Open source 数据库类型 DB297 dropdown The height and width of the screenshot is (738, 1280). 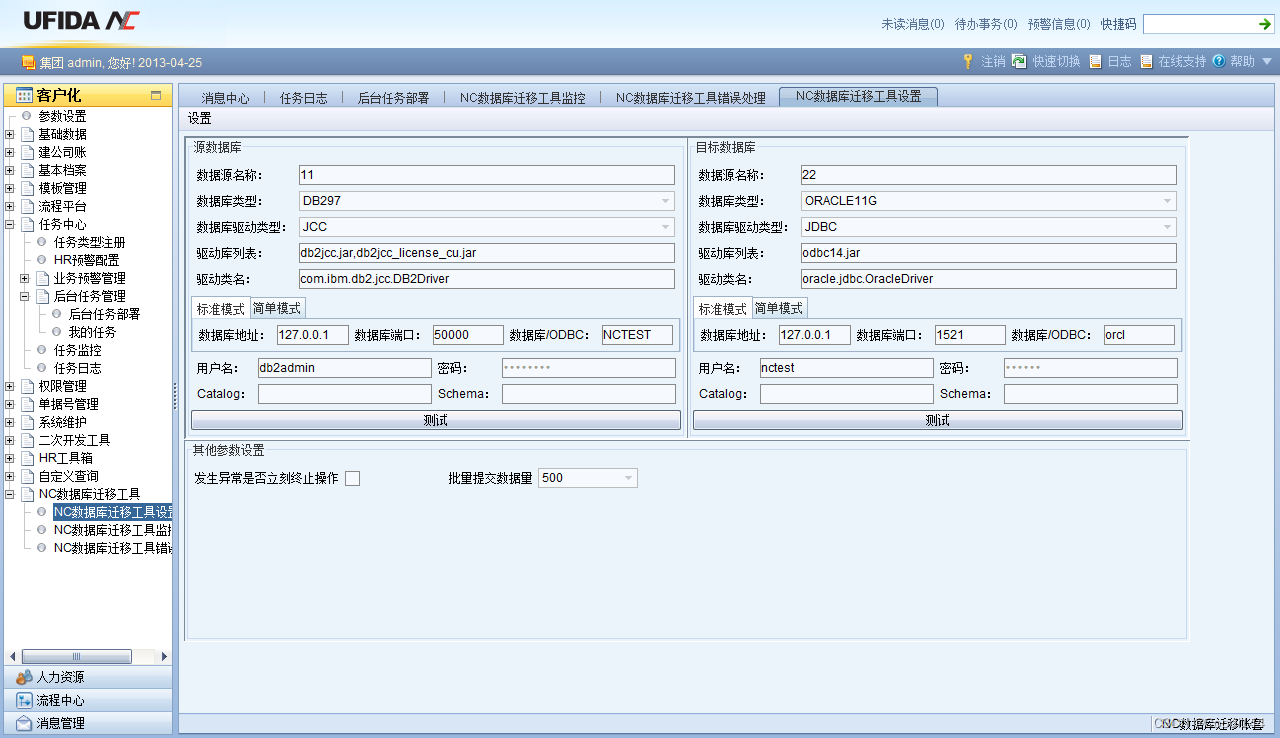(666, 201)
